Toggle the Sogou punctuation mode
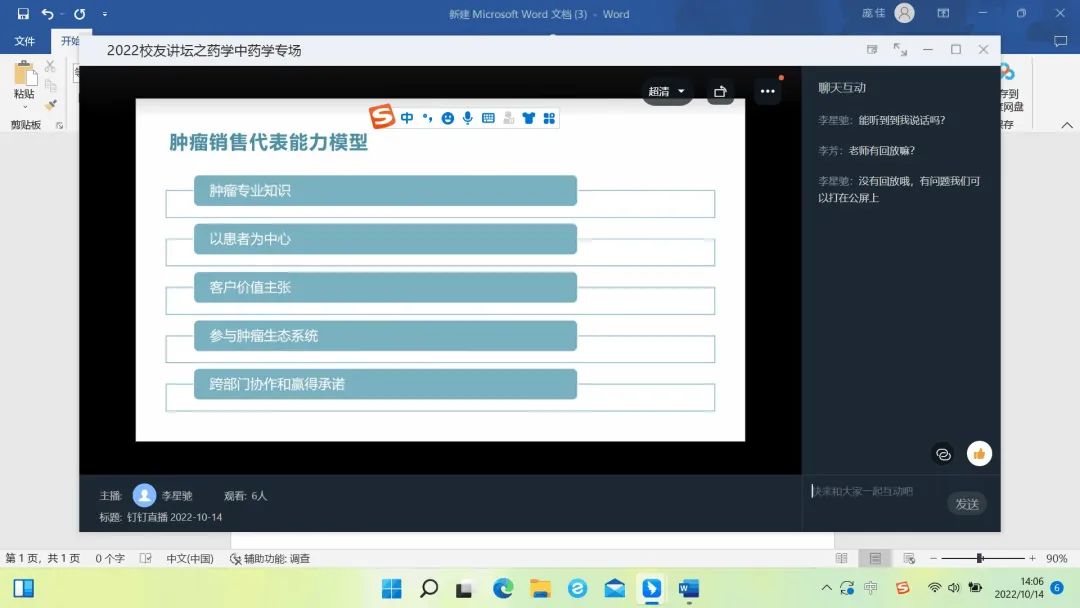Image resolution: width=1080 pixels, height=608 pixels. (427, 118)
